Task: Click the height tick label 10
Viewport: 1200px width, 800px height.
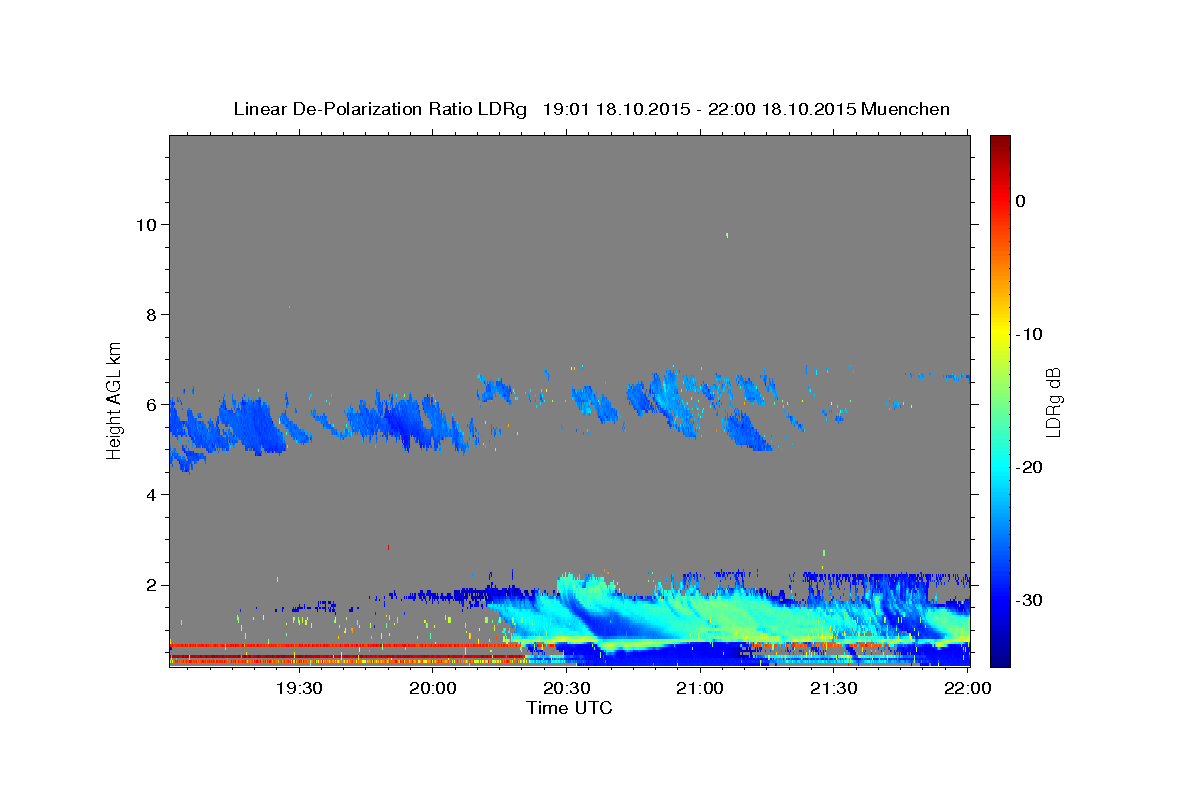Action: pyautogui.click(x=145, y=225)
